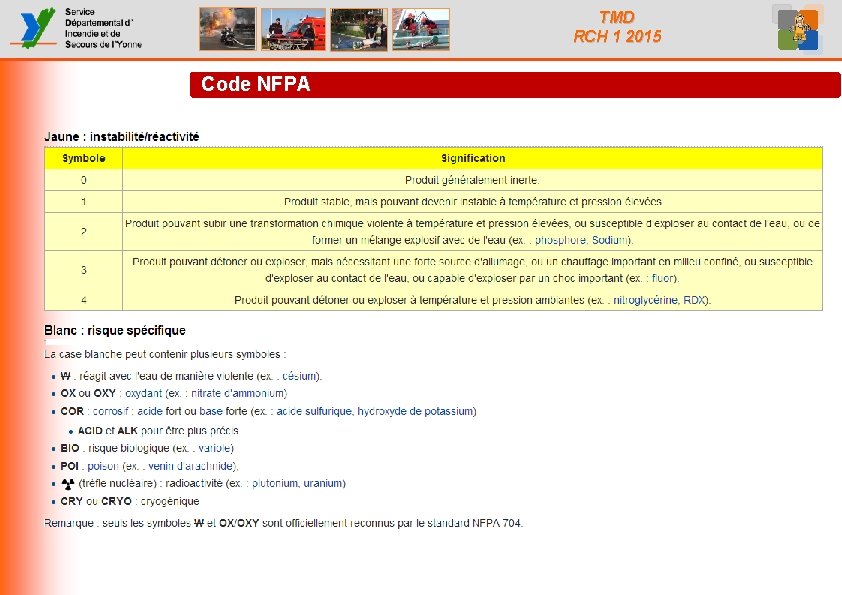Screen dimensions: 842x595
Task: Follow the acide sulfurique link
Action: (314, 411)
